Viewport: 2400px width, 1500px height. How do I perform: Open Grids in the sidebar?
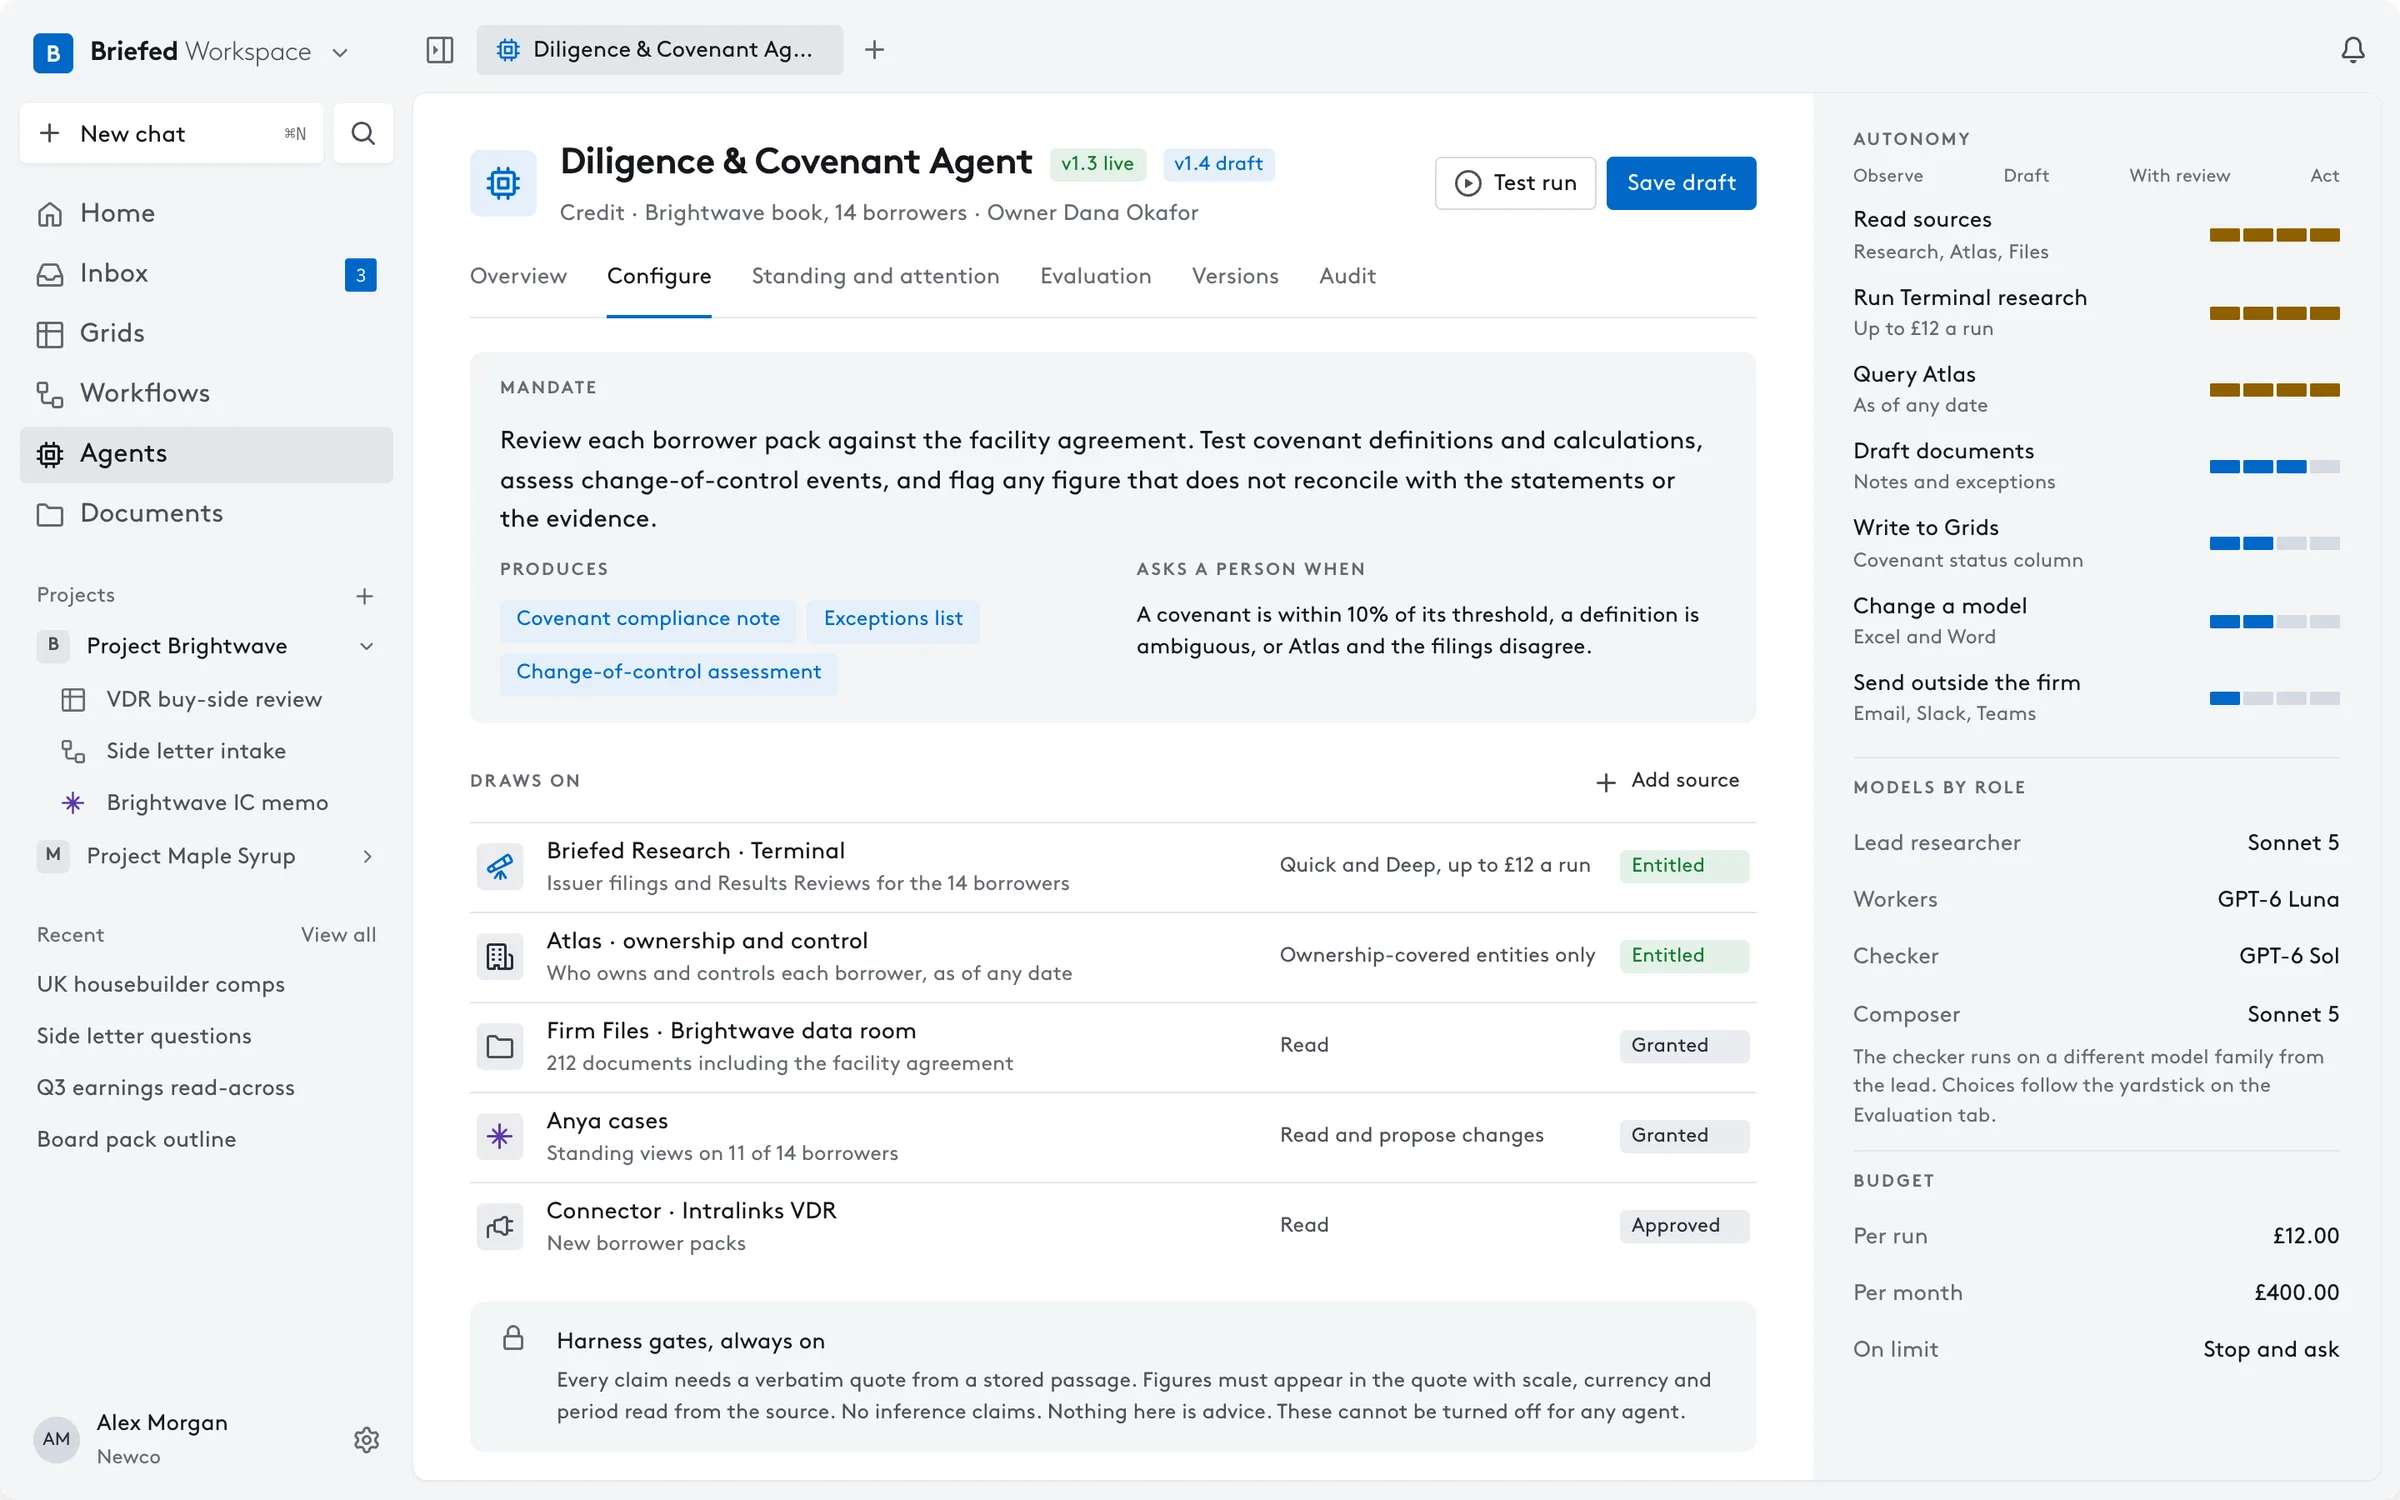tap(206, 333)
